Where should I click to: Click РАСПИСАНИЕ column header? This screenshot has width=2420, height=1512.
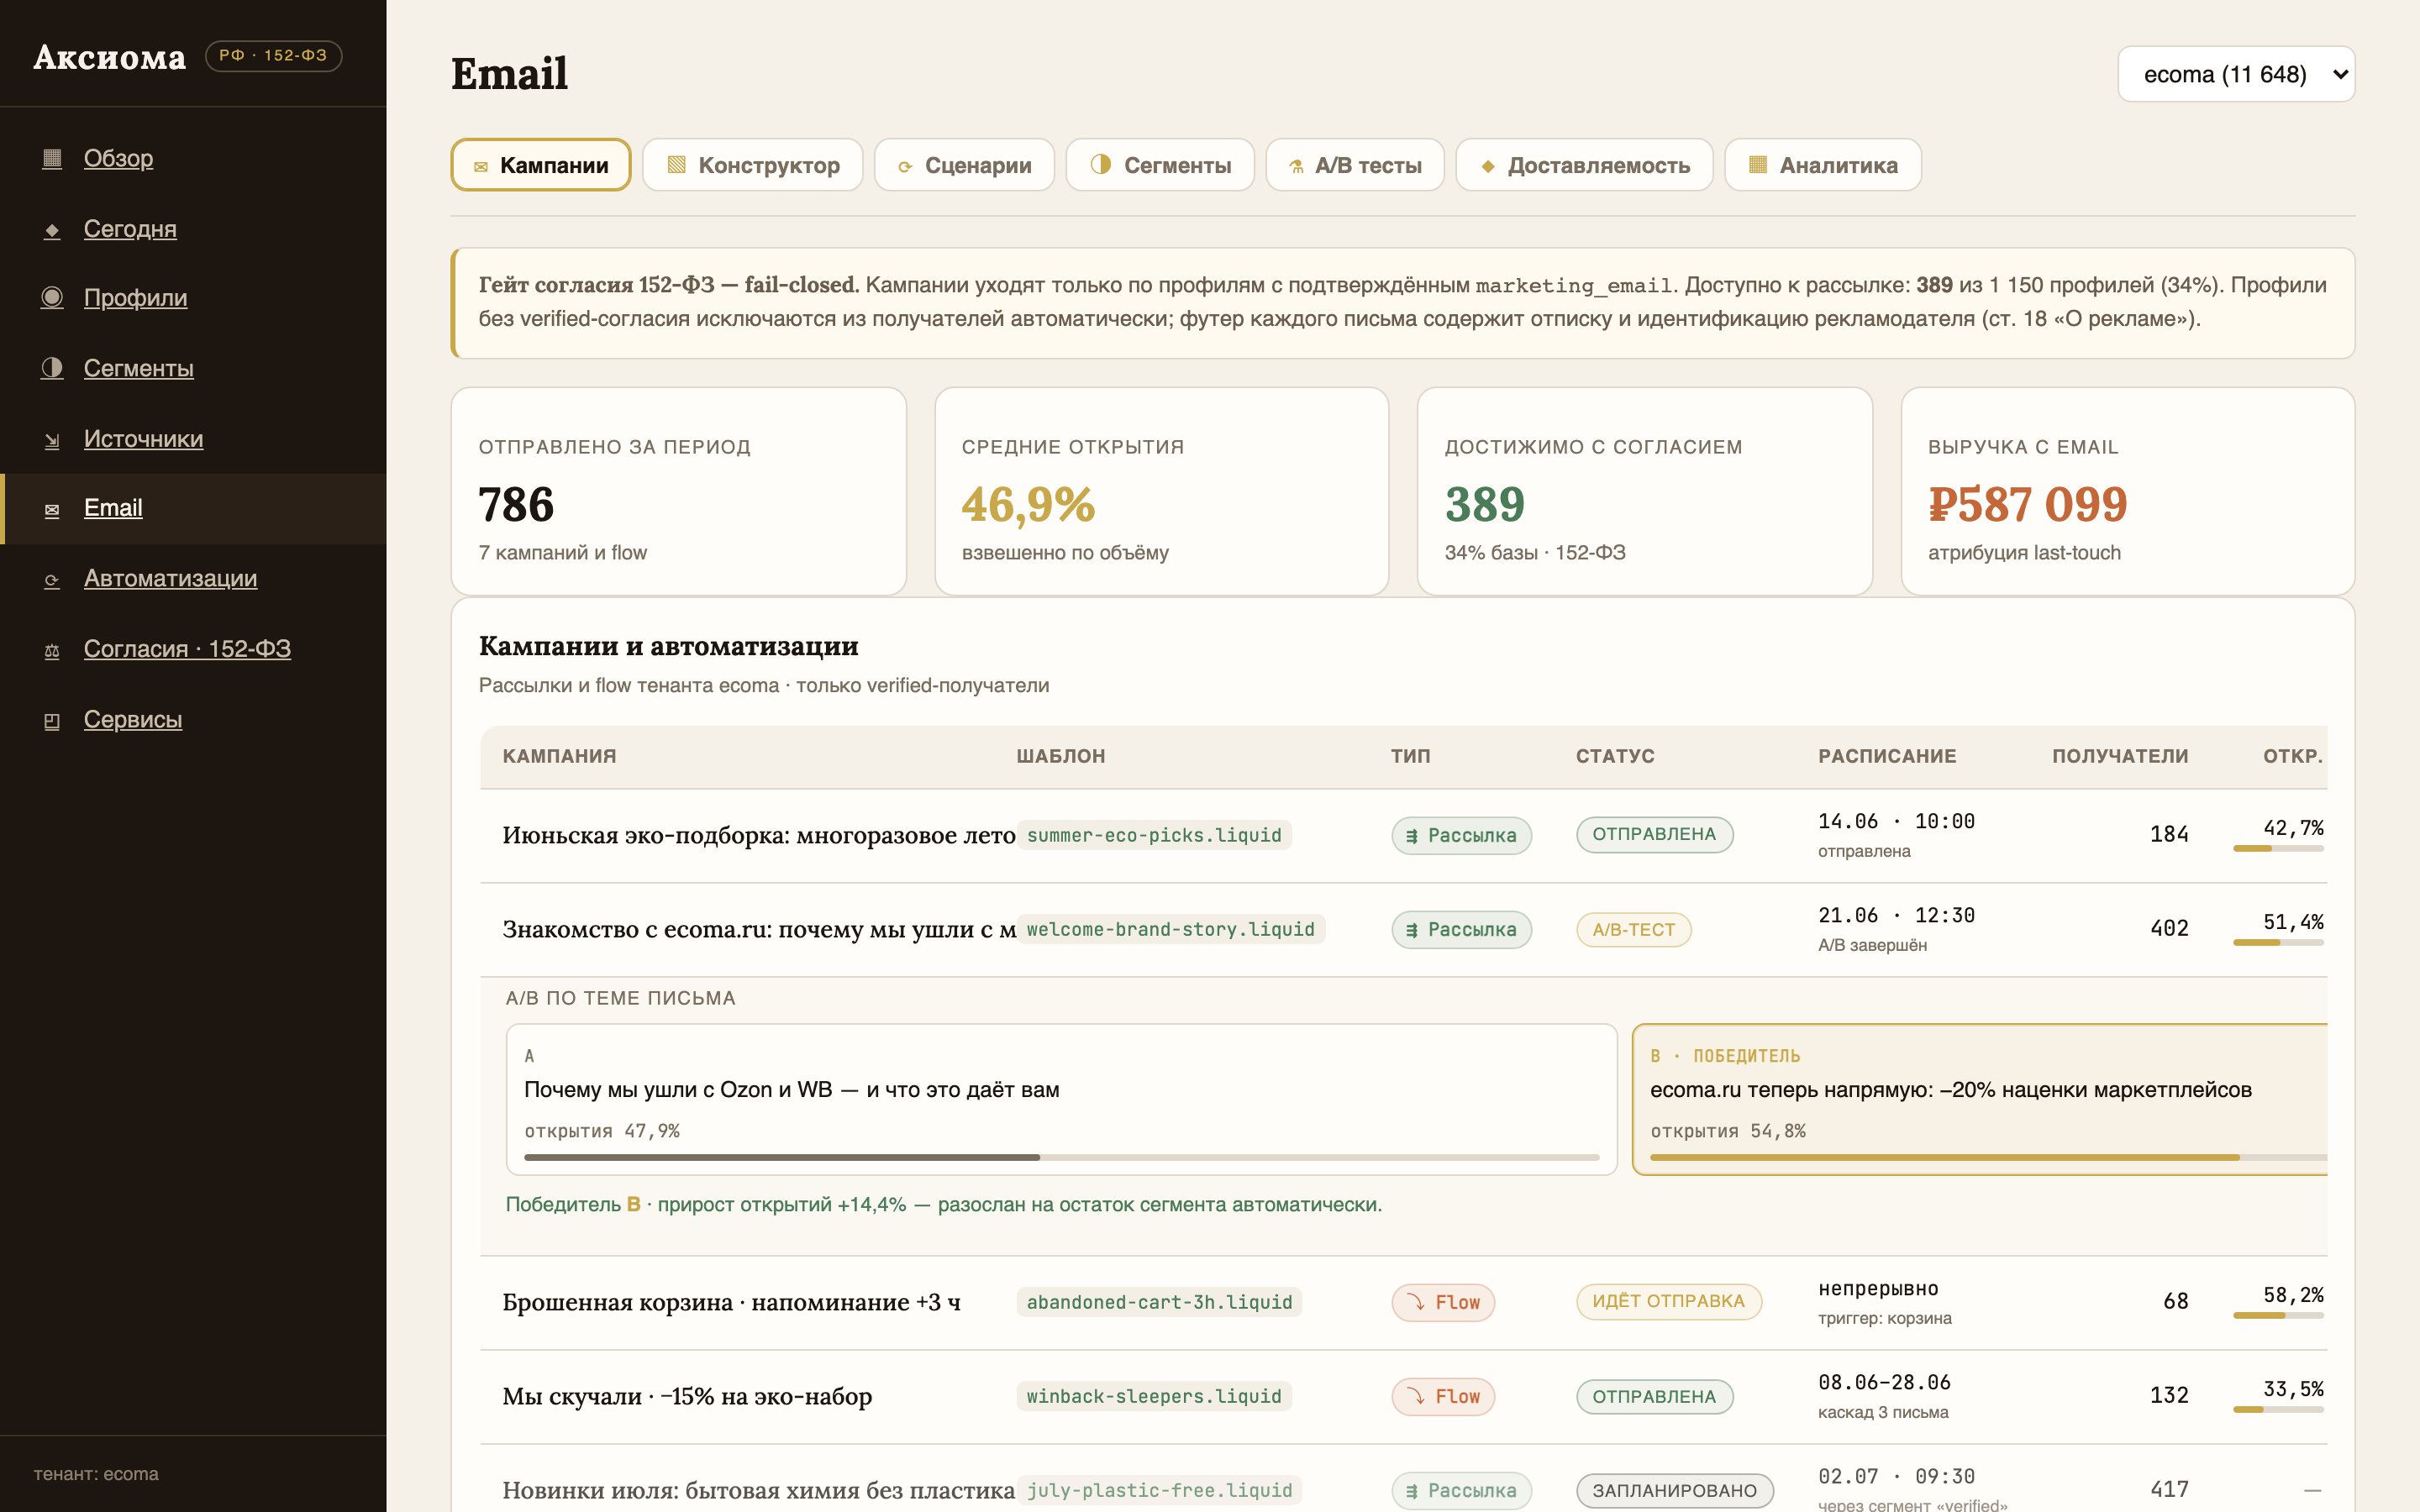coord(1887,756)
